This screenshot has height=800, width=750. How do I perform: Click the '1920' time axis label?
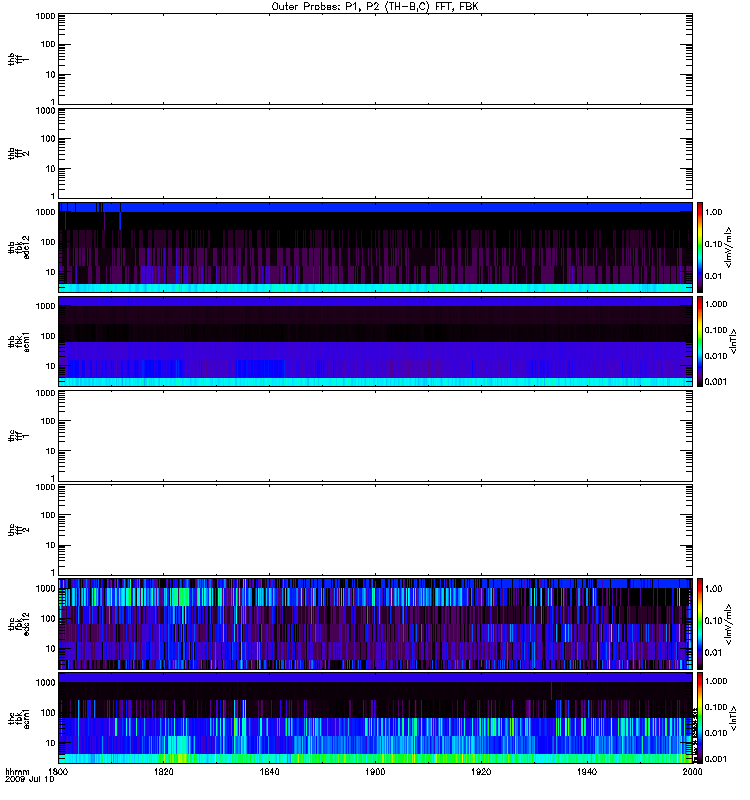point(481,771)
